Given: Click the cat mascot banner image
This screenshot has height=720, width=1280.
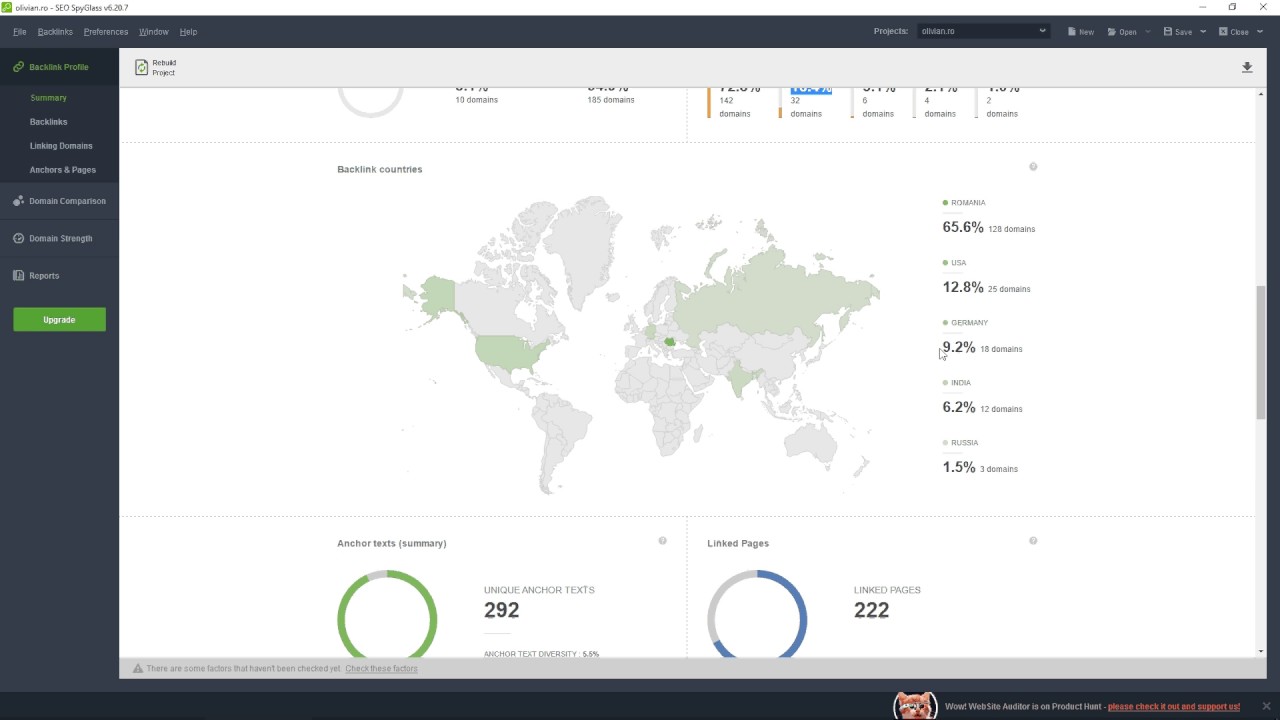Looking at the screenshot, I should (915, 705).
